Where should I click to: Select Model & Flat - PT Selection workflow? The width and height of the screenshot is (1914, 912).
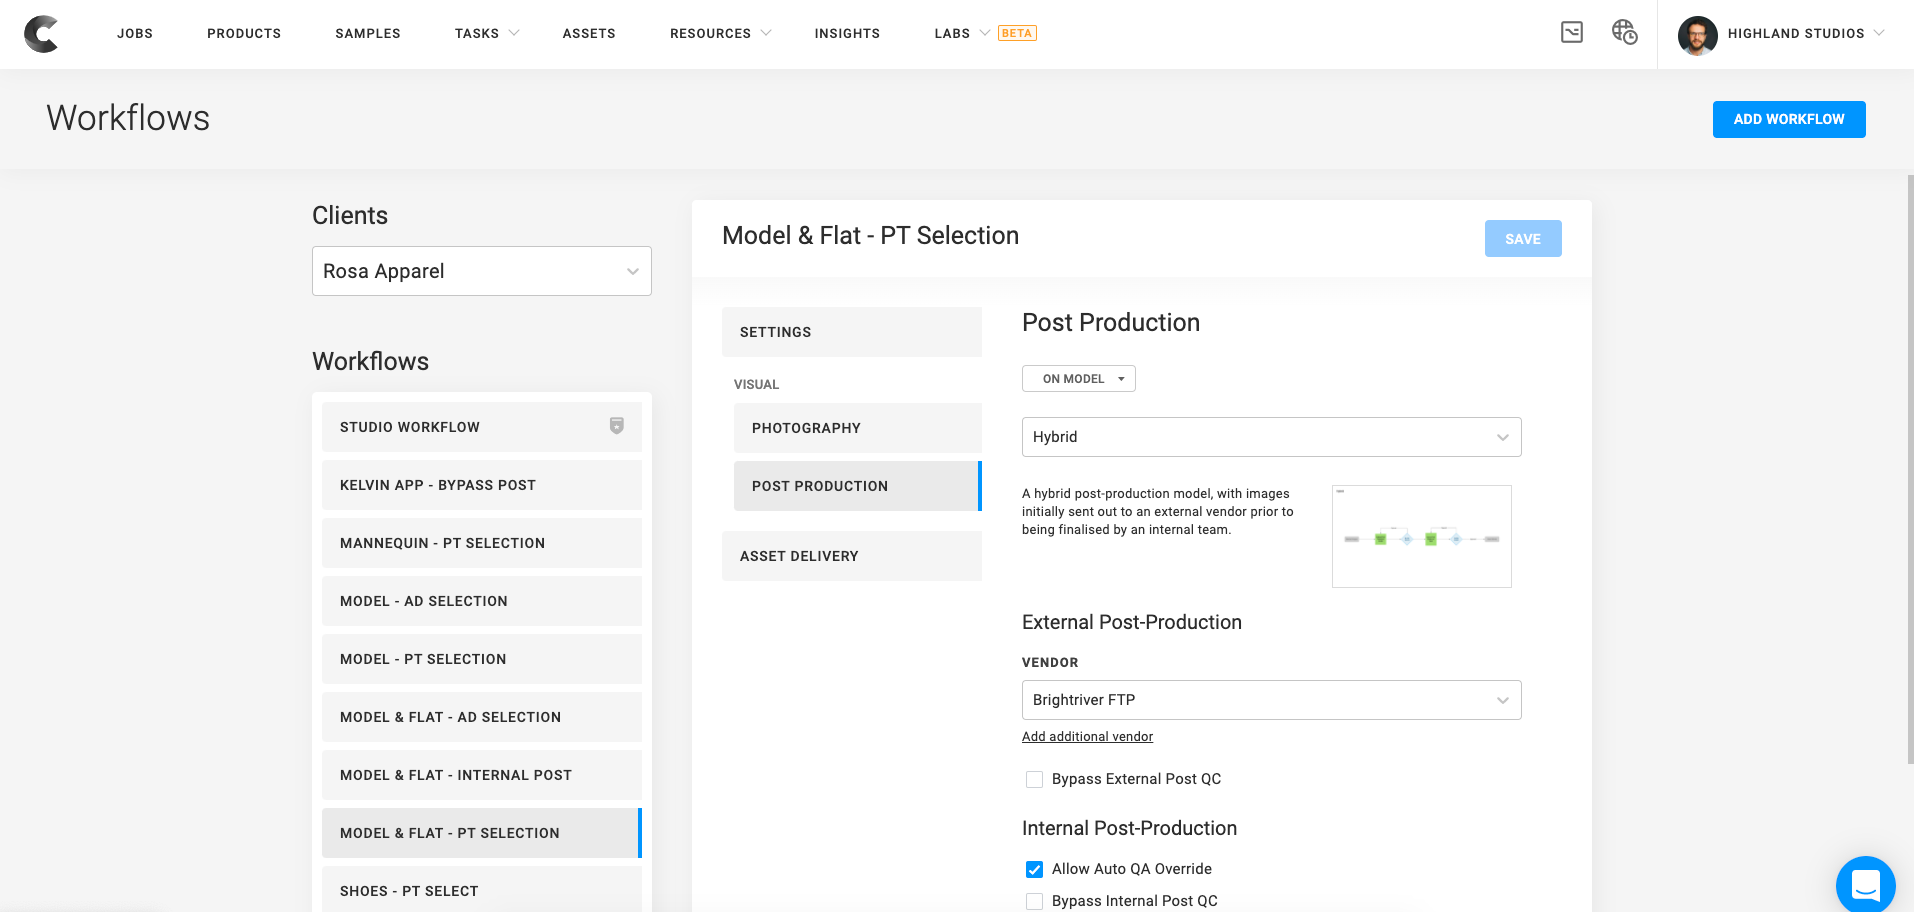point(482,833)
